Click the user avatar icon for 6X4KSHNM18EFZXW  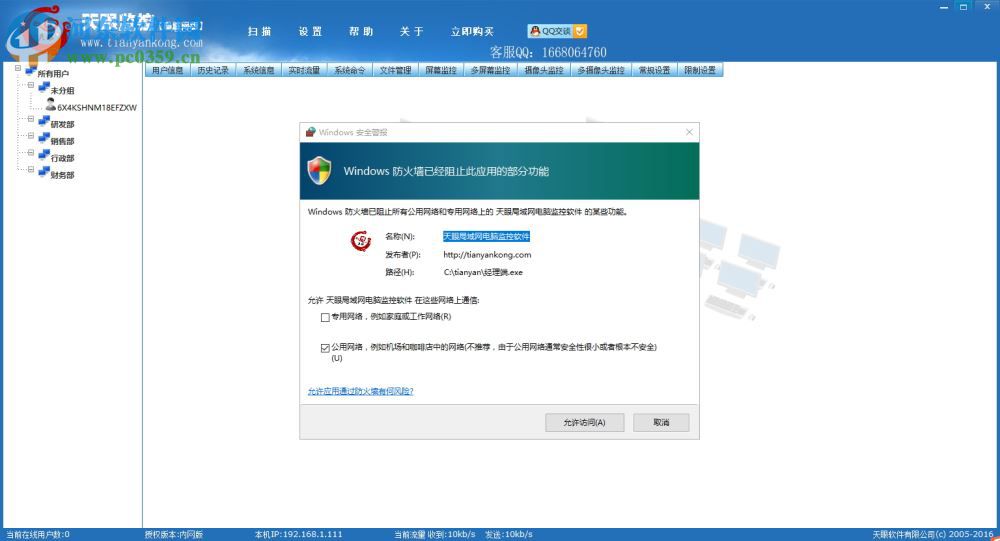[x=51, y=105]
